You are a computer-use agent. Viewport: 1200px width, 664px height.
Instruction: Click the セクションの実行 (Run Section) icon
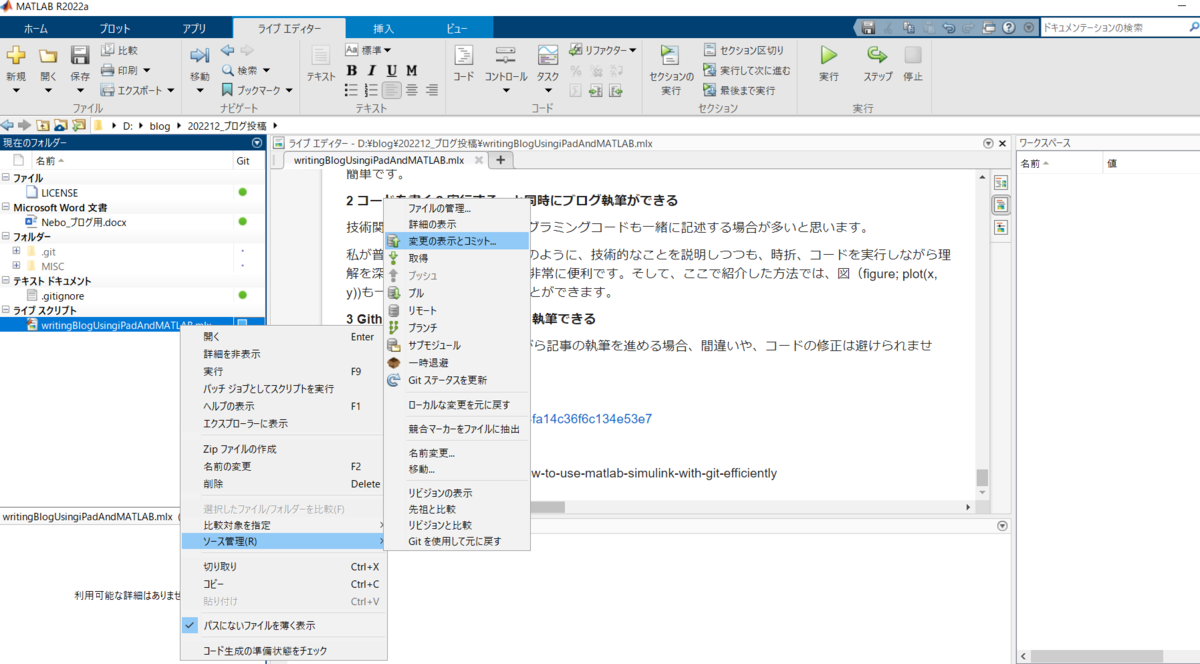pos(671,56)
